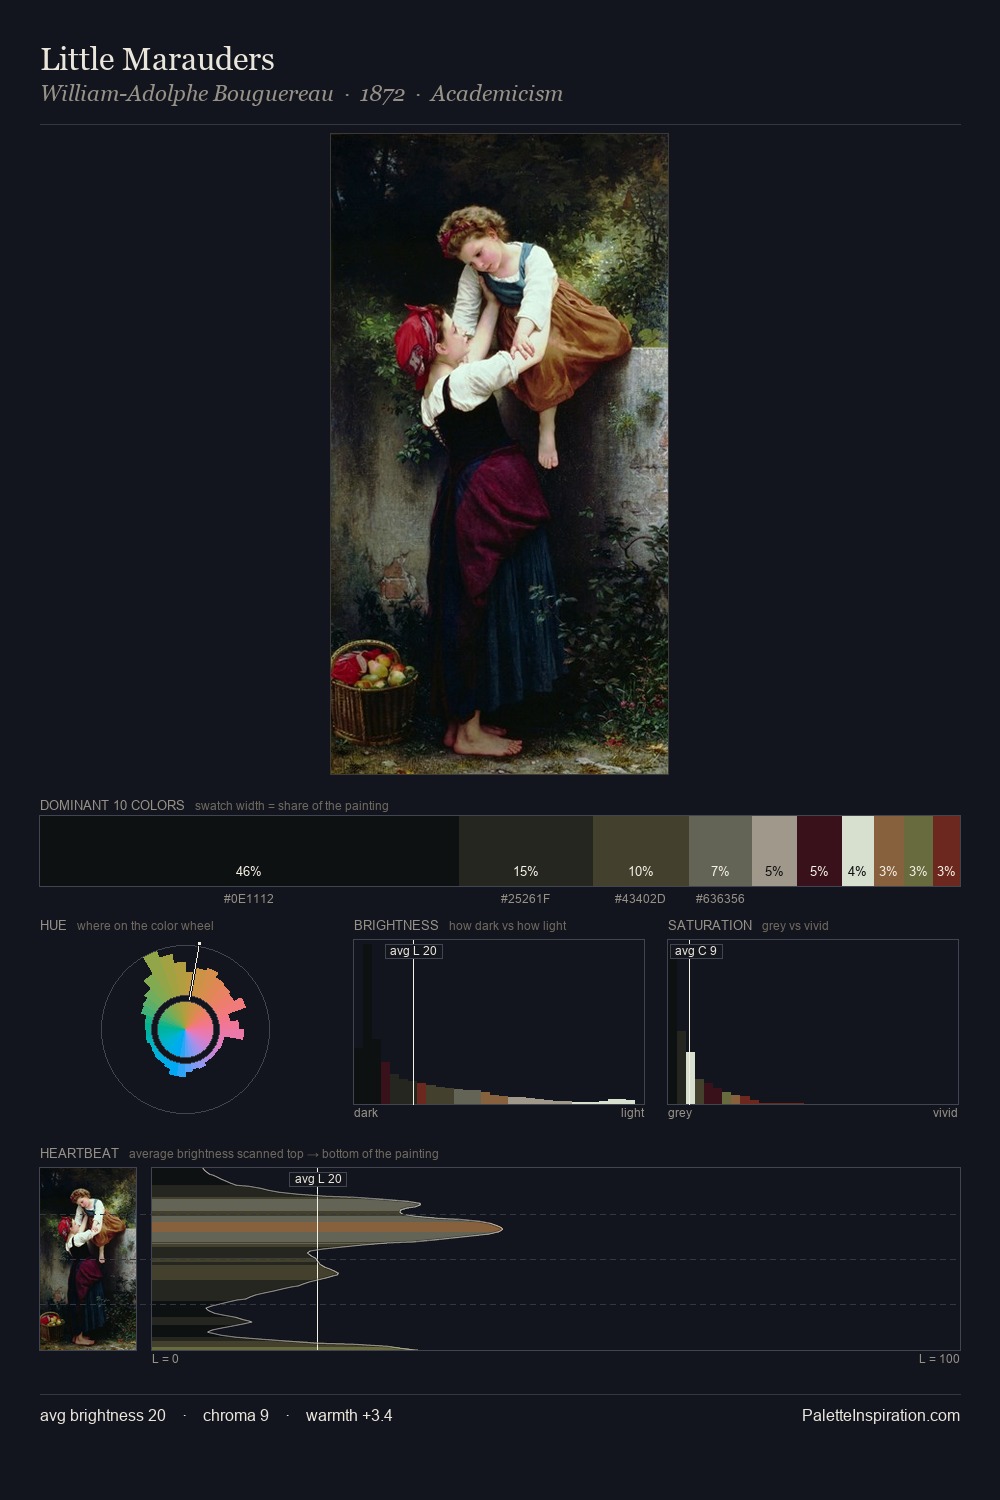1000x1500 pixels.
Task: Click the SATURATION section heading
Action: 710,925
